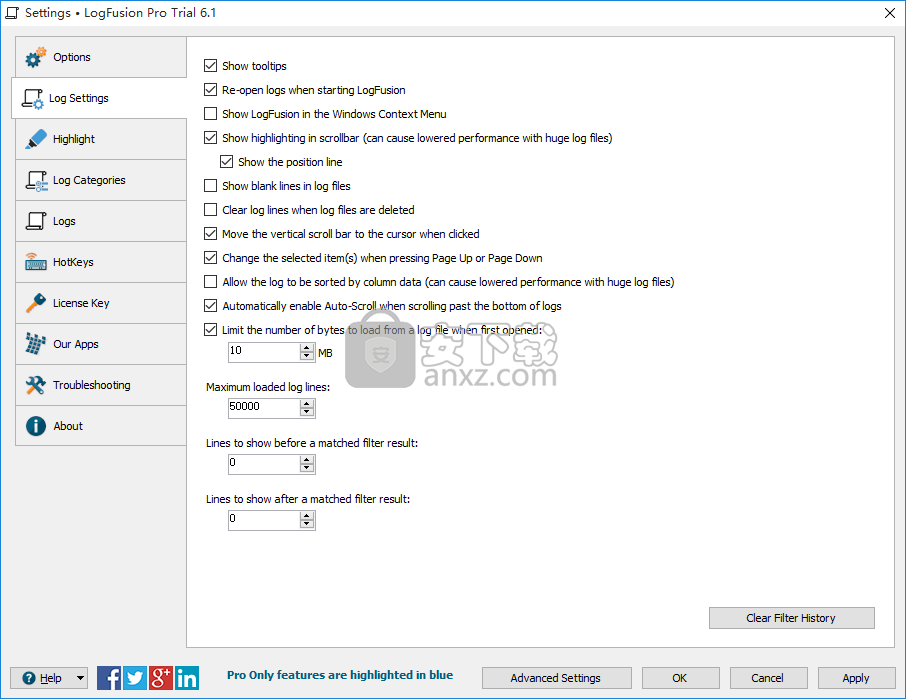Click the Apply button

coord(856,678)
